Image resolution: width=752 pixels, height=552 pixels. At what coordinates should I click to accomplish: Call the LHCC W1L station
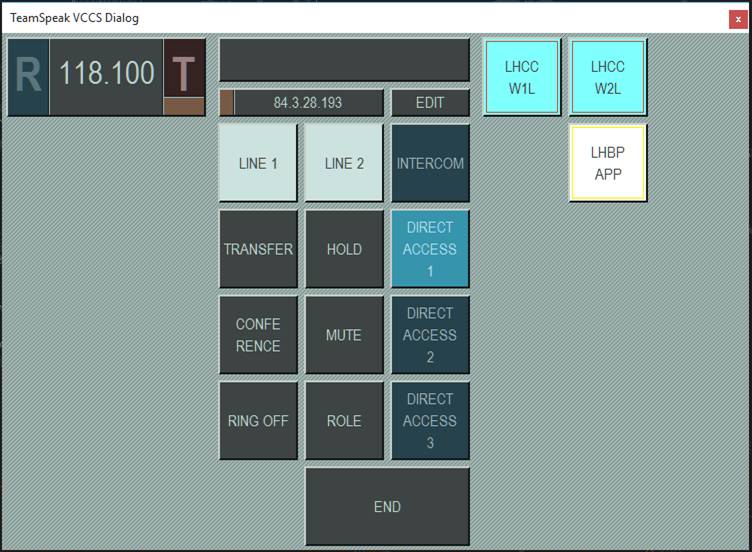coord(521,77)
